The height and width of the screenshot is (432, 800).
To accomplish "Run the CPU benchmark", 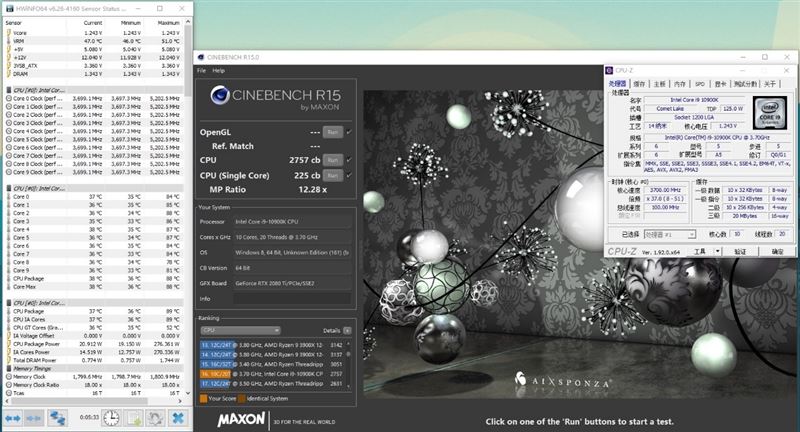I will (x=333, y=160).
